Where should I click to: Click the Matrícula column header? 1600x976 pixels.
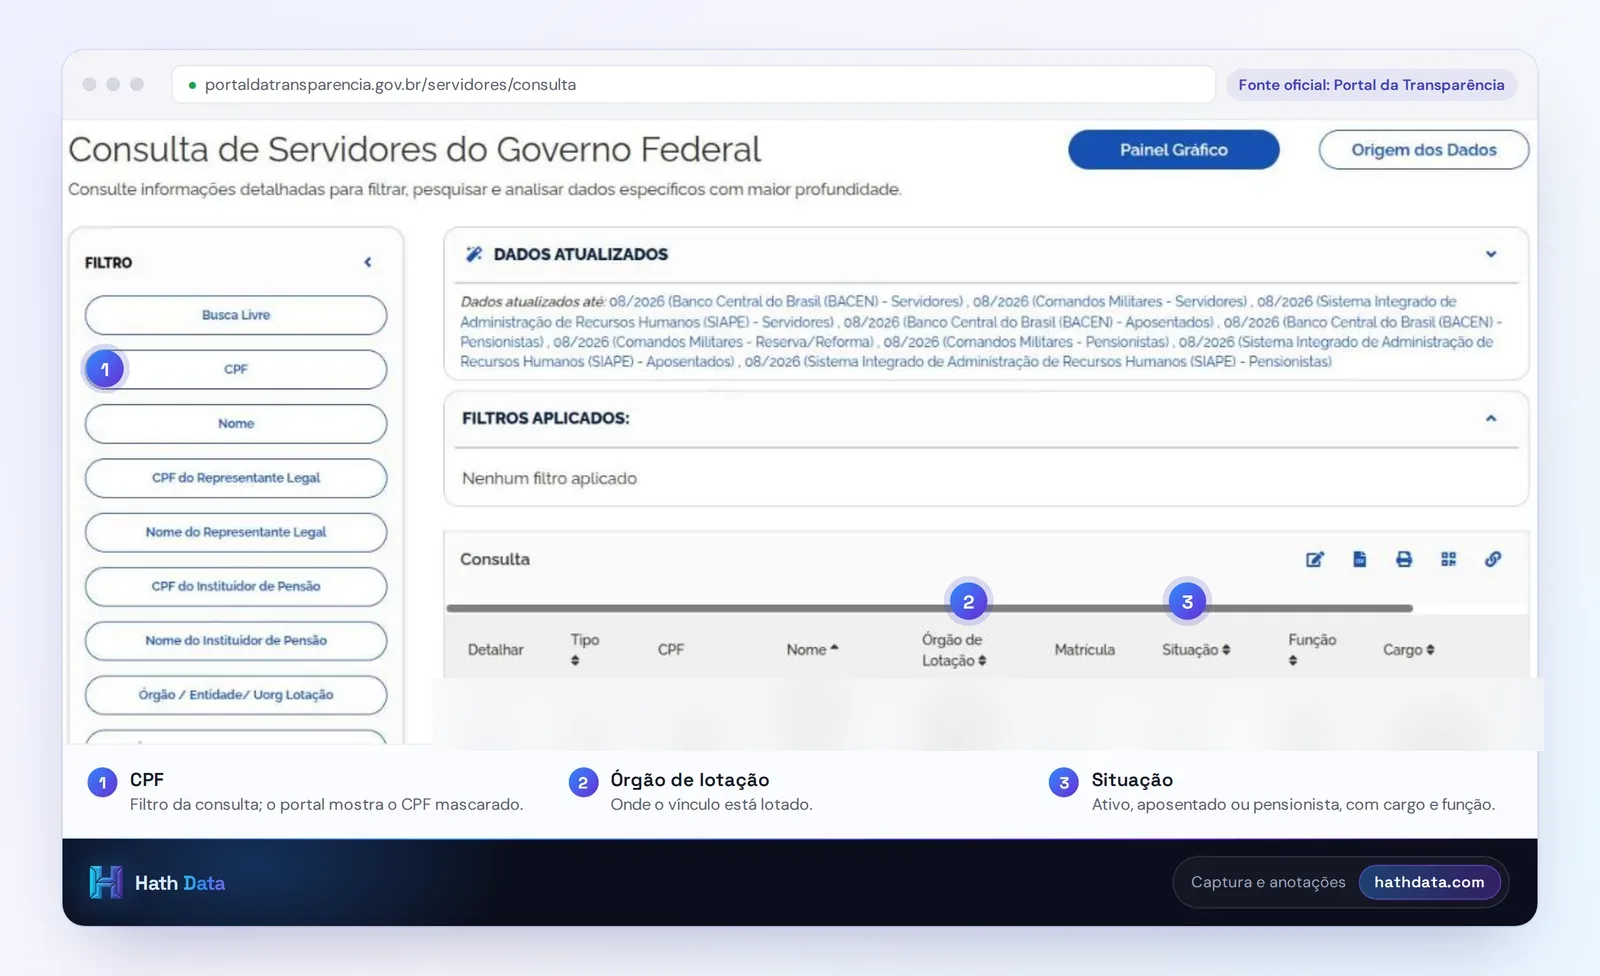[x=1084, y=650]
